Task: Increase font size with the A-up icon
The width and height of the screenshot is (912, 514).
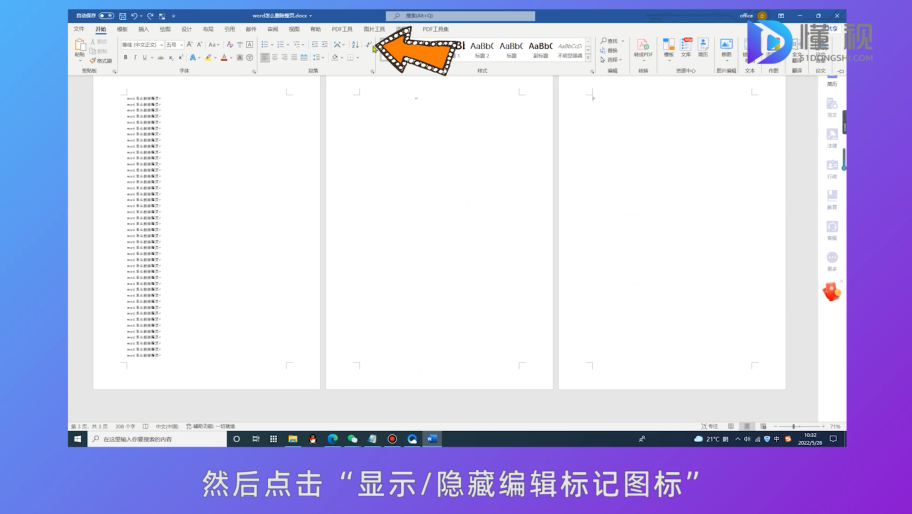Action: (190, 45)
